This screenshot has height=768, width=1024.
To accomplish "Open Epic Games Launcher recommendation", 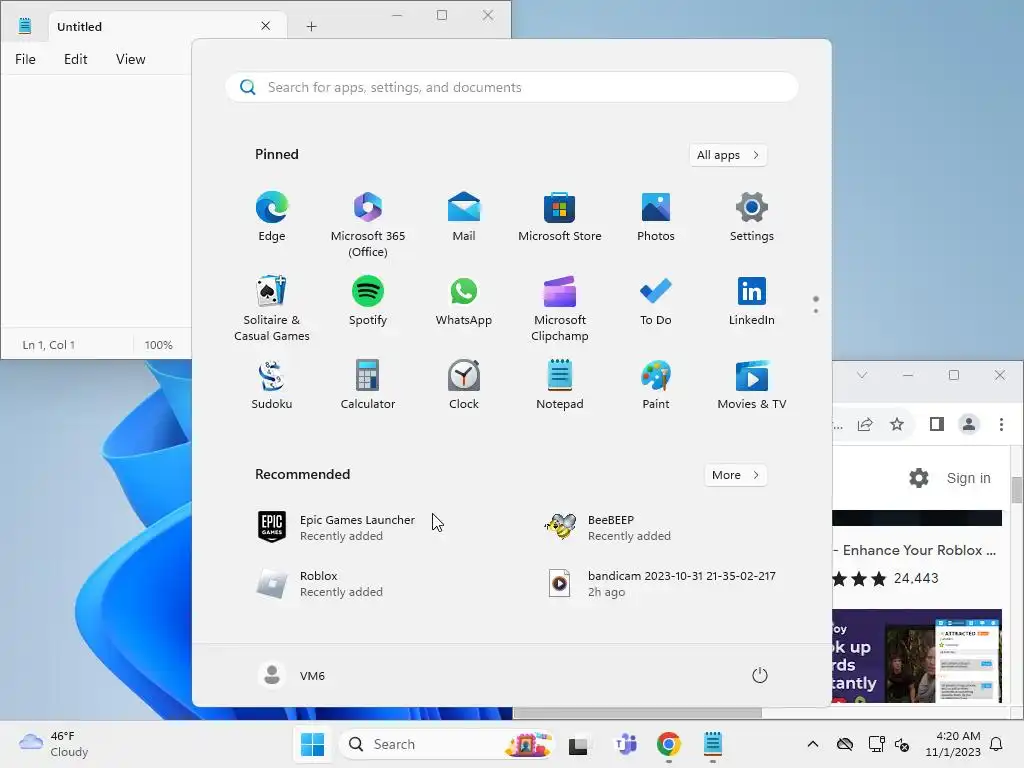I will pyautogui.click(x=336, y=527).
